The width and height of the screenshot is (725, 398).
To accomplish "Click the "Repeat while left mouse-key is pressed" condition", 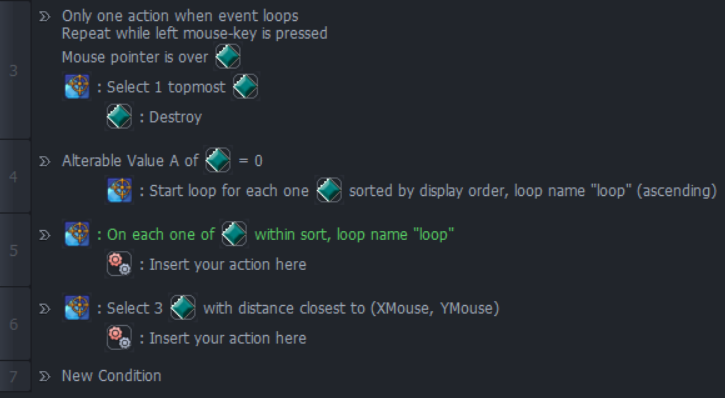I will 195,33.
